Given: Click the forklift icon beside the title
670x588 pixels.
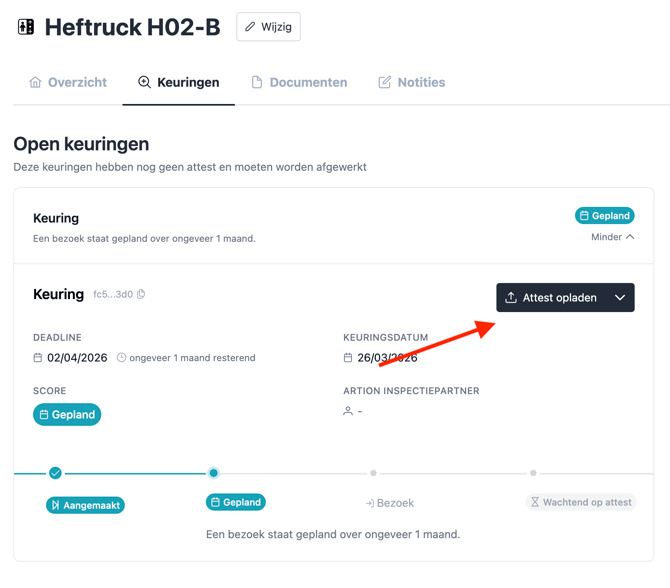Looking at the screenshot, I should (x=26, y=27).
